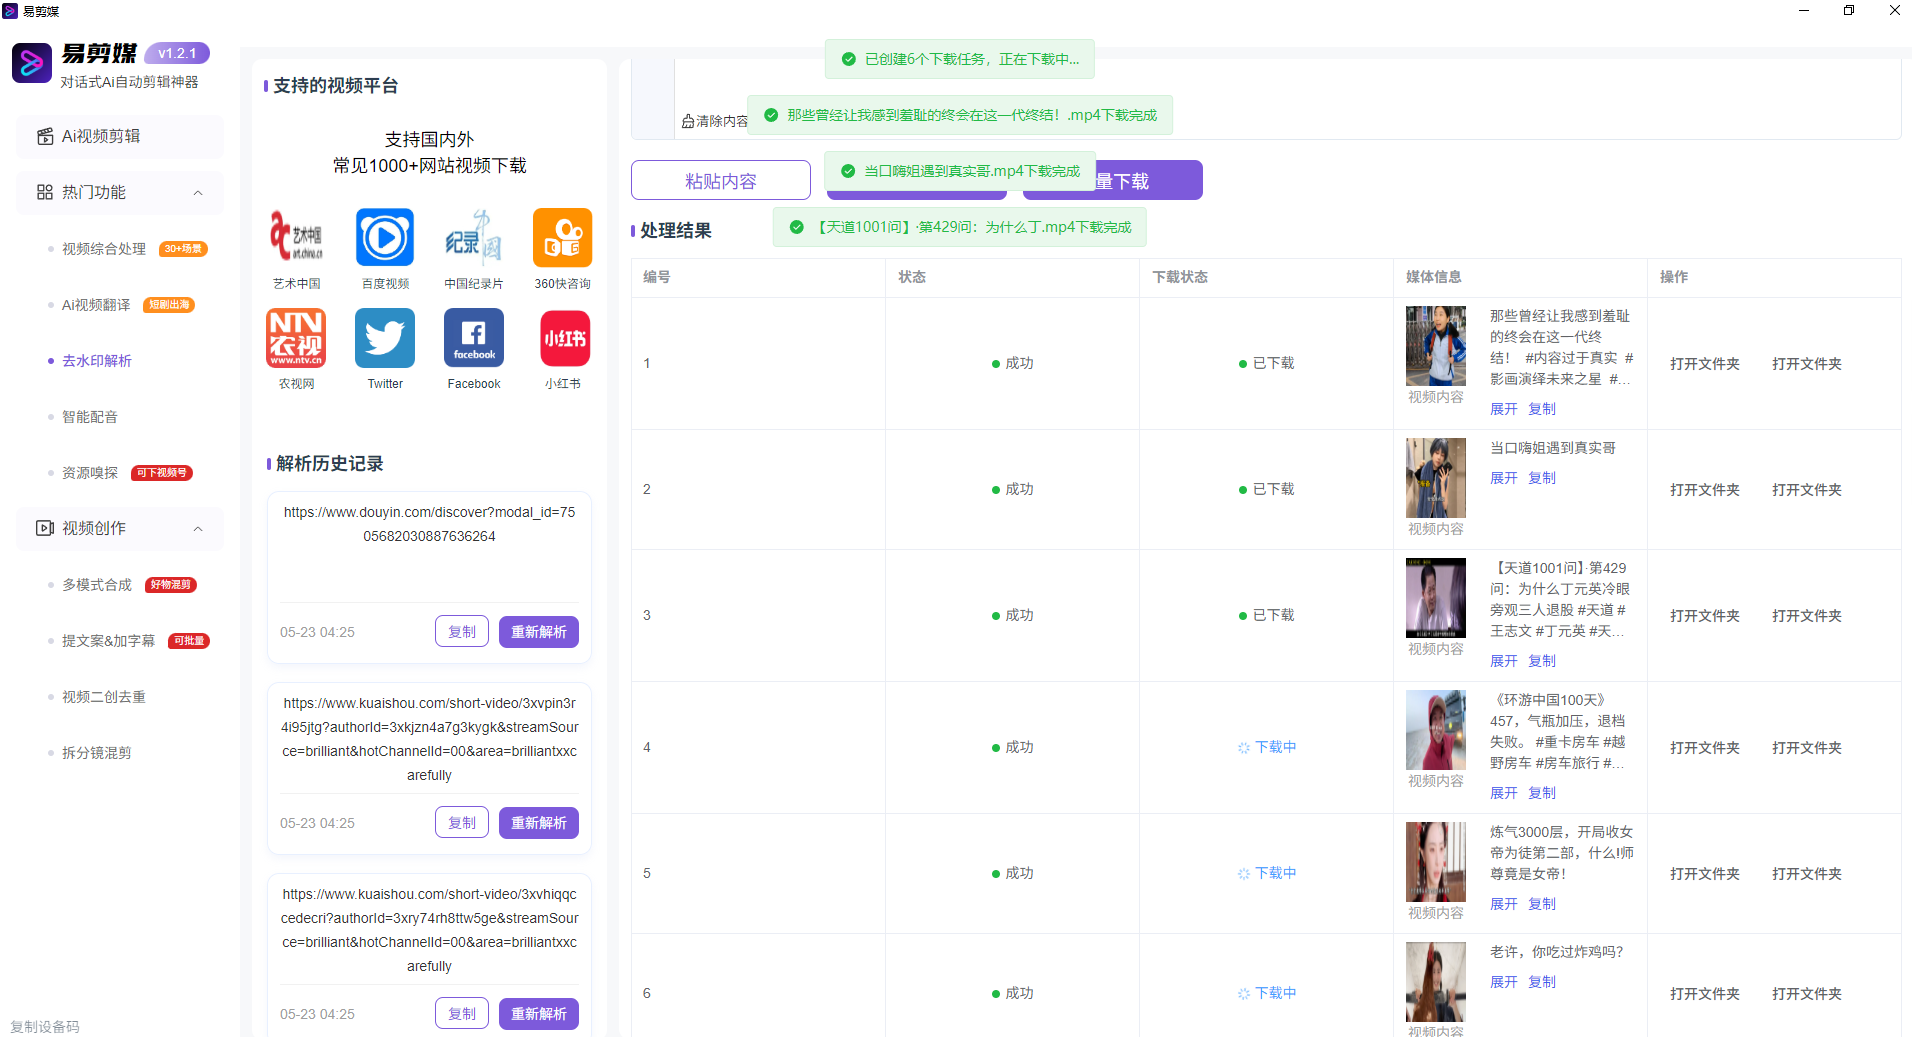The image size is (1912, 1037).
Task: Expand row 1 media description
Action: [x=1504, y=409]
